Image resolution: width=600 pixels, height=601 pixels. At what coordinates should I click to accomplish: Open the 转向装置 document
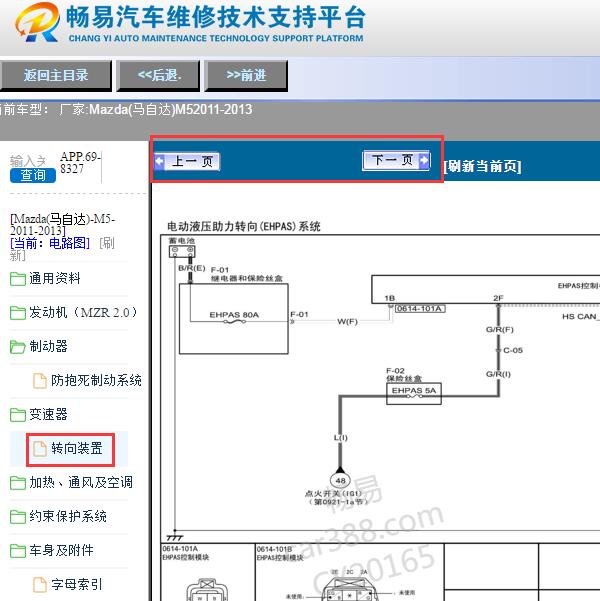click(x=77, y=448)
